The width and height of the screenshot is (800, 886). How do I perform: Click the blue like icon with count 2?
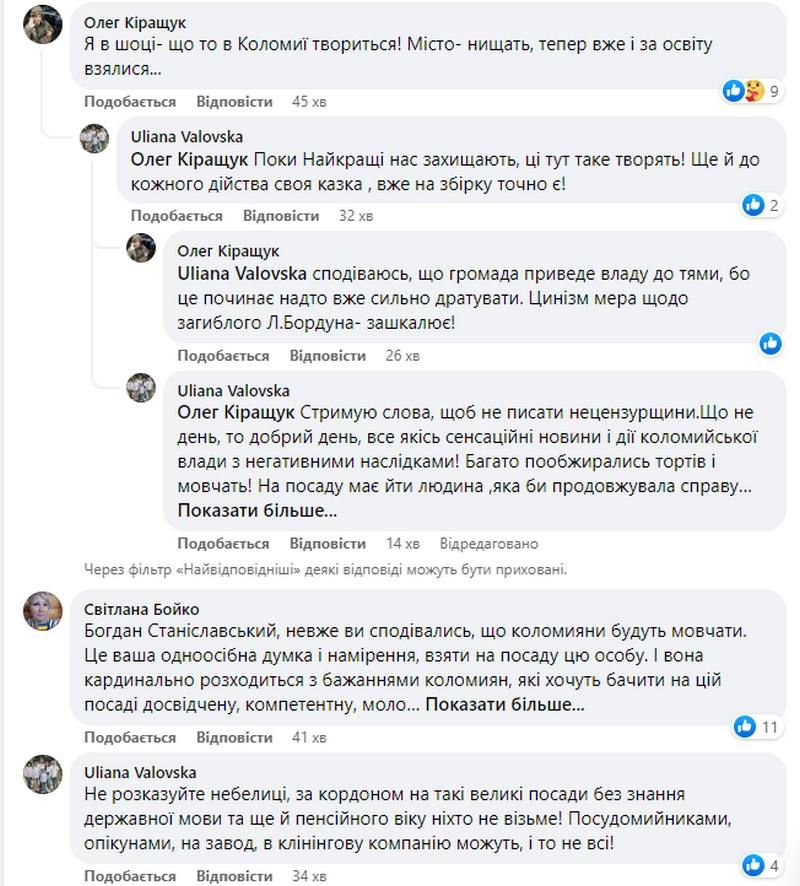click(x=751, y=205)
